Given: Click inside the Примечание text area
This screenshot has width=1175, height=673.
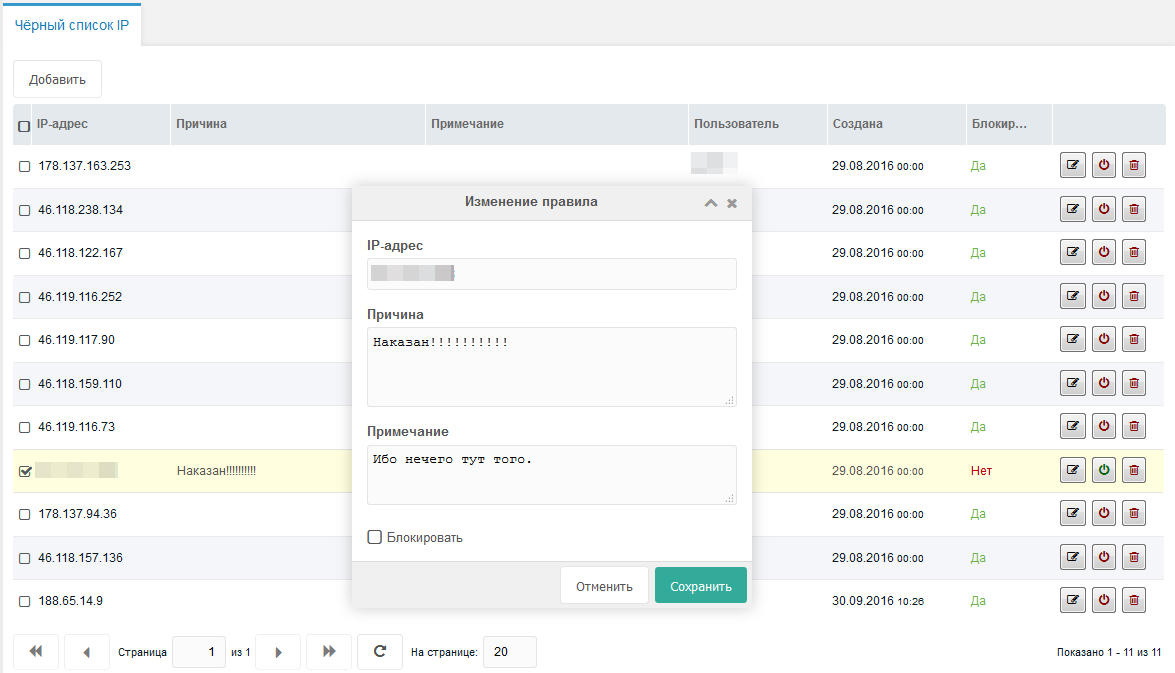Looking at the screenshot, I should pos(552,474).
